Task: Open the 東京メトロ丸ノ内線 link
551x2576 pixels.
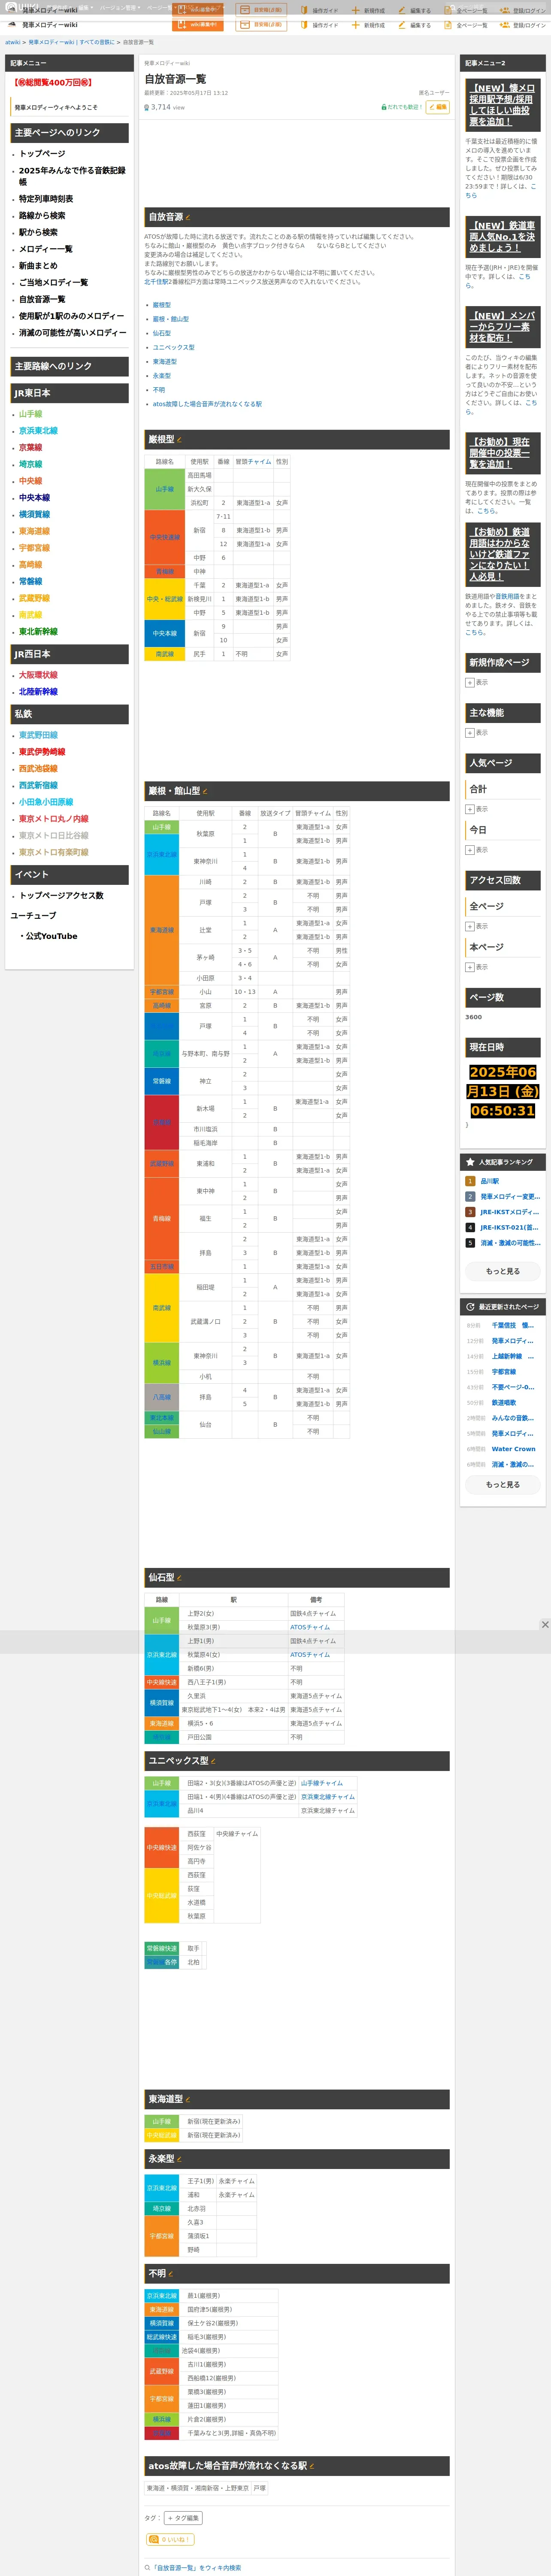Action: point(53,819)
